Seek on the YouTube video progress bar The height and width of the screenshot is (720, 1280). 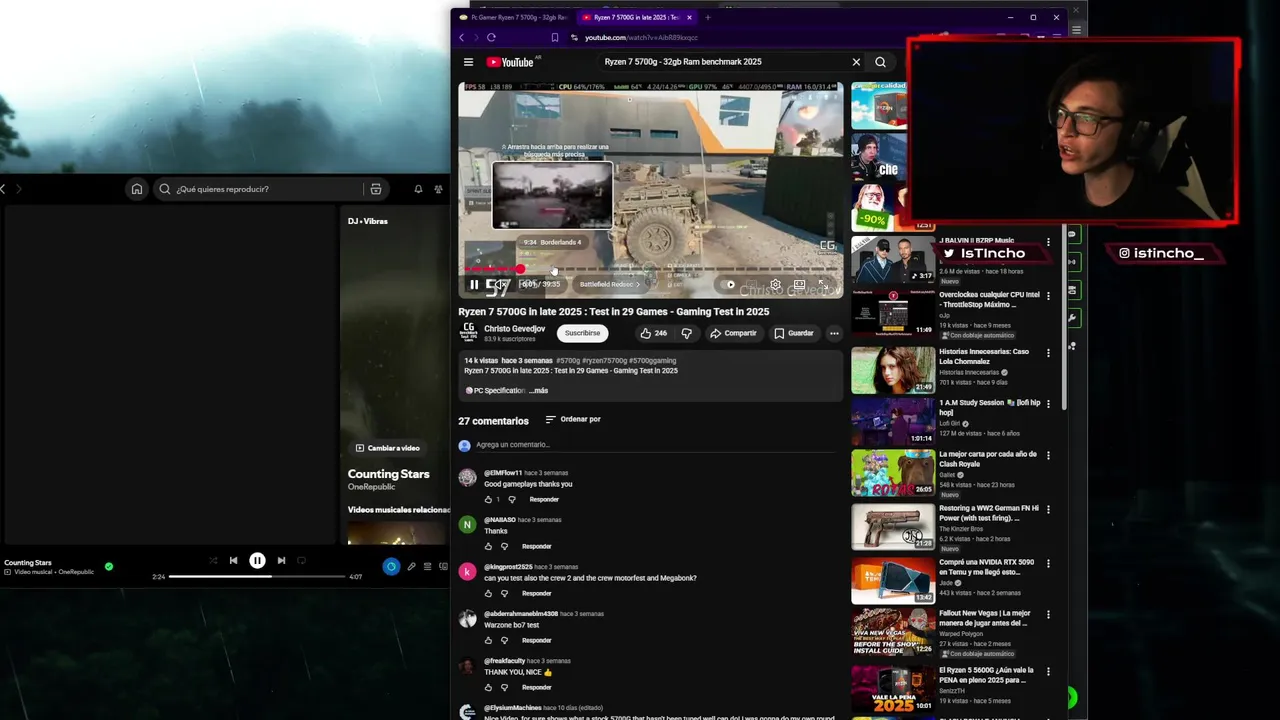(650, 269)
